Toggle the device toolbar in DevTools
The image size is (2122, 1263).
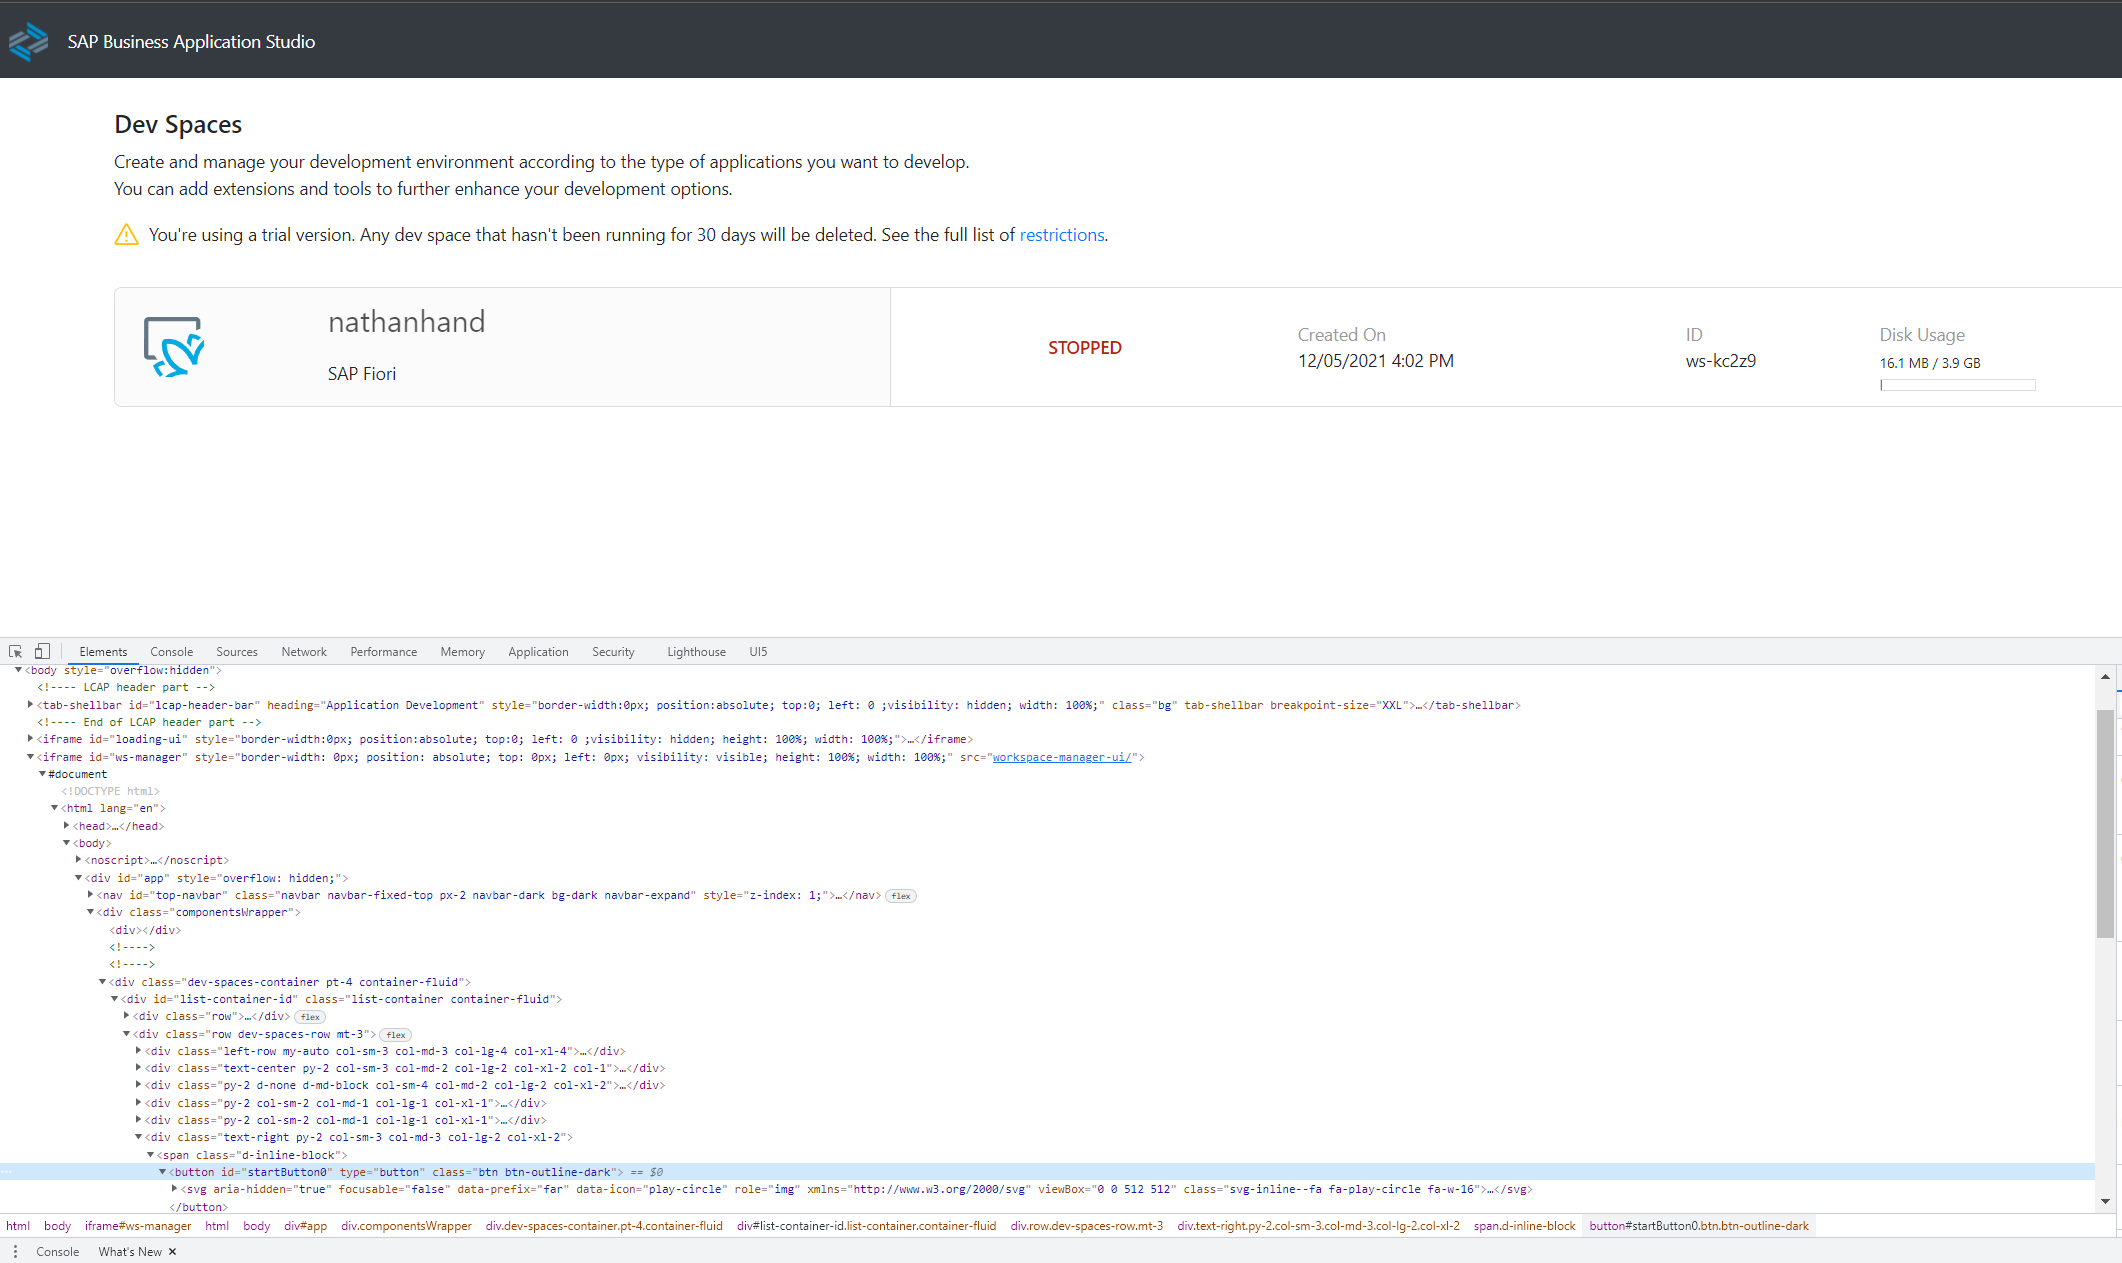(42, 651)
